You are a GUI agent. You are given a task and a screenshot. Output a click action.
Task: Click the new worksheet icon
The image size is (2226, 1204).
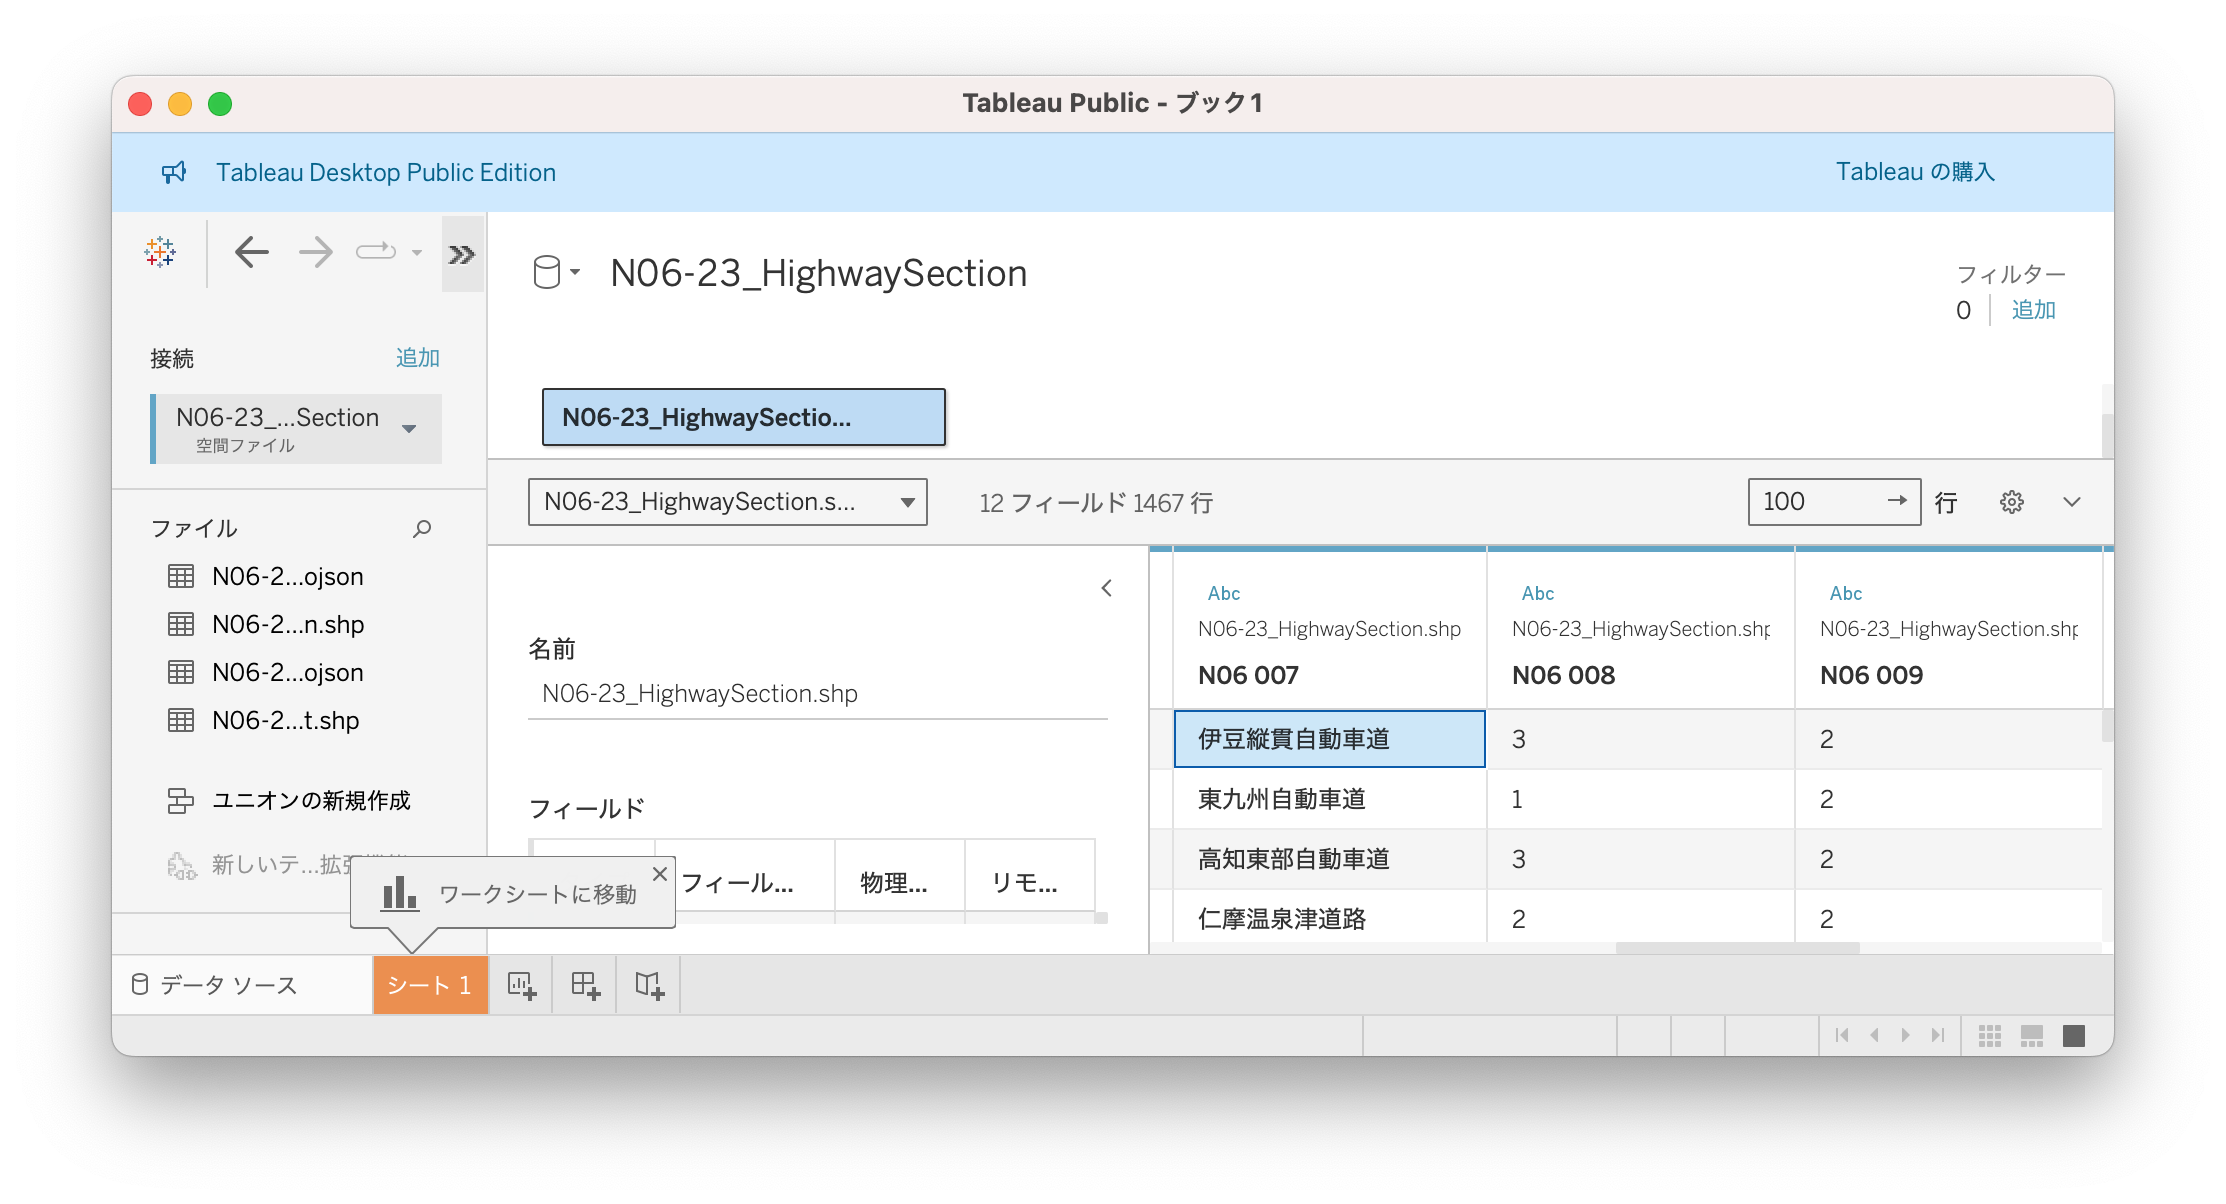click(x=521, y=985)
